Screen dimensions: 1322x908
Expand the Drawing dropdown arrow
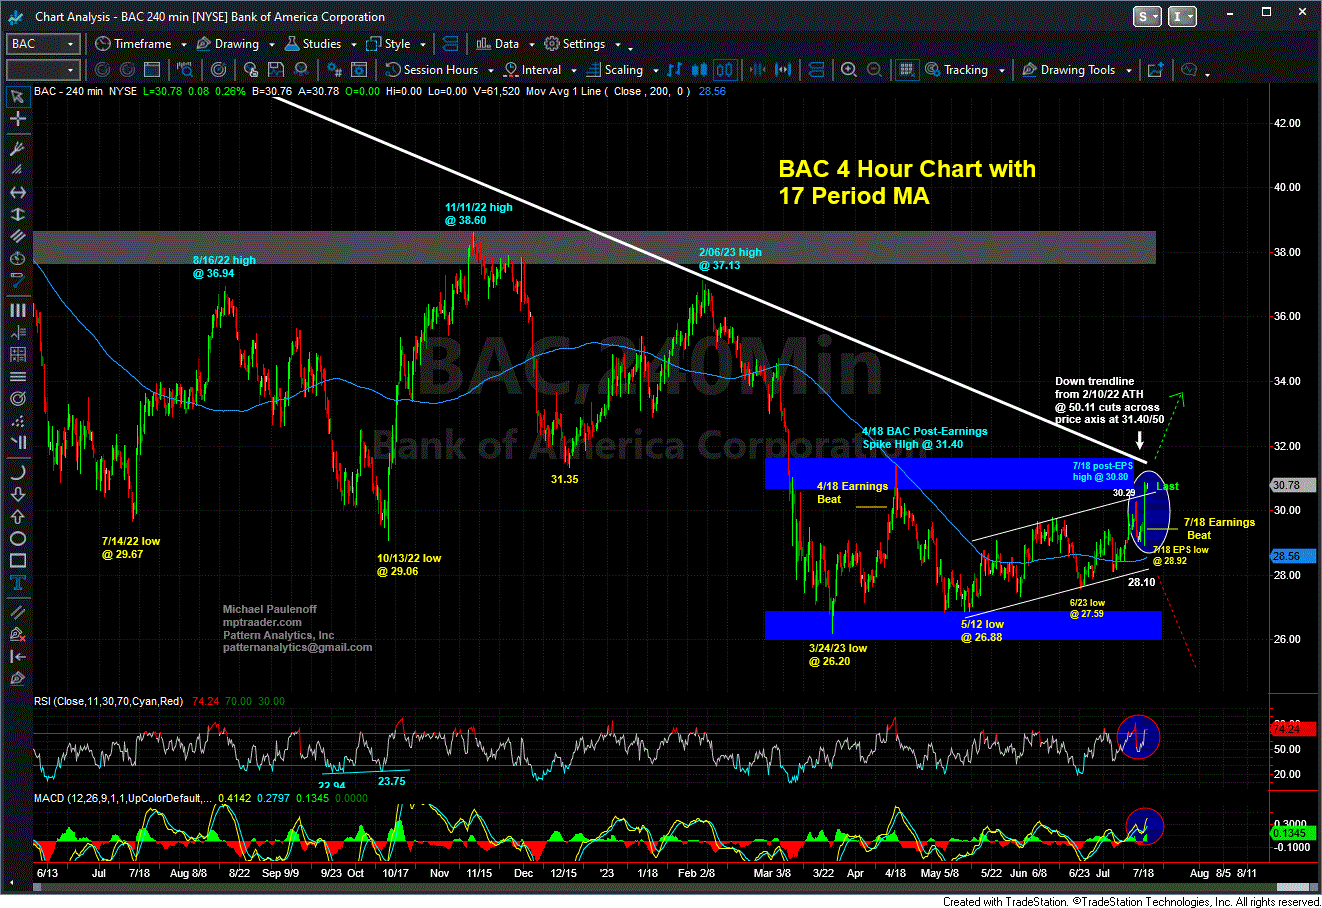[271, 45]
